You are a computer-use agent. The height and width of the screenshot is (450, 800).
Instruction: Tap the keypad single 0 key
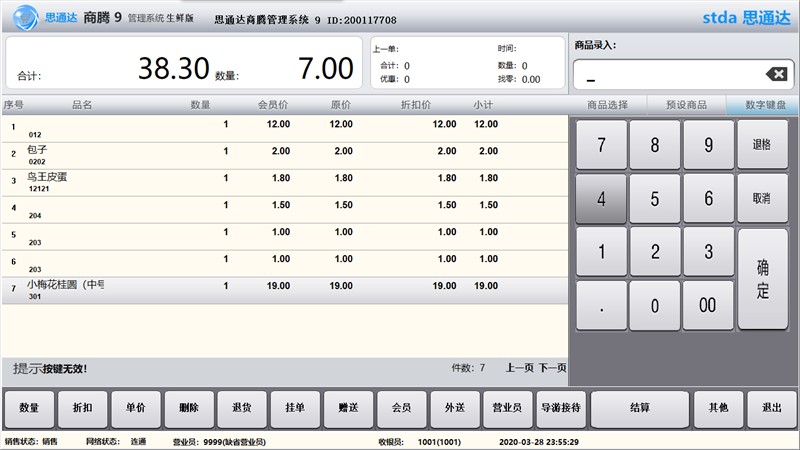(x=655, y=306)
